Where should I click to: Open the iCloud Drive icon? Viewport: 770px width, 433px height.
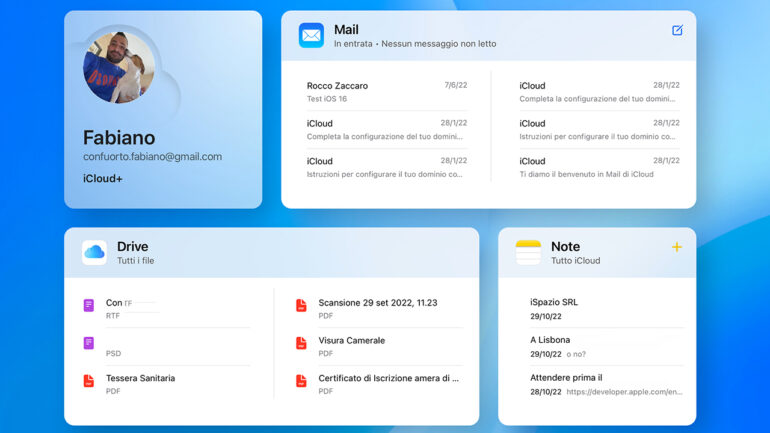[x=95, y=252]
